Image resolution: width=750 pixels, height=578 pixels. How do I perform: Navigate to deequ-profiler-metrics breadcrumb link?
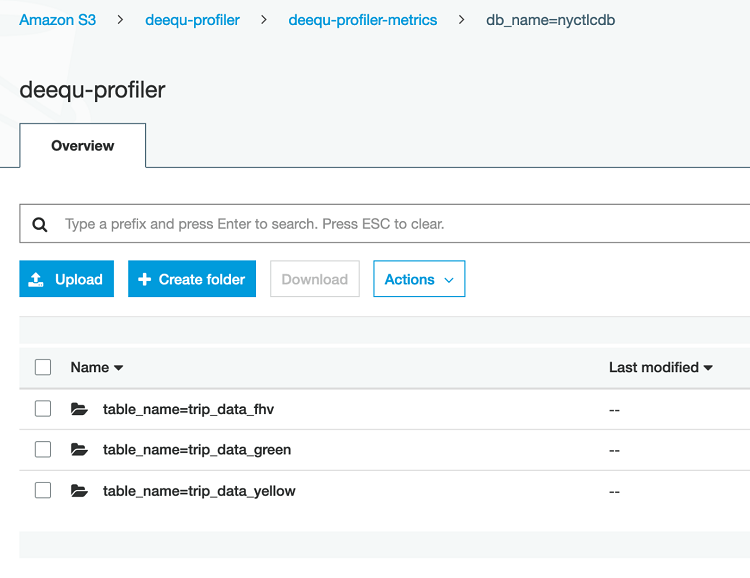363,20
